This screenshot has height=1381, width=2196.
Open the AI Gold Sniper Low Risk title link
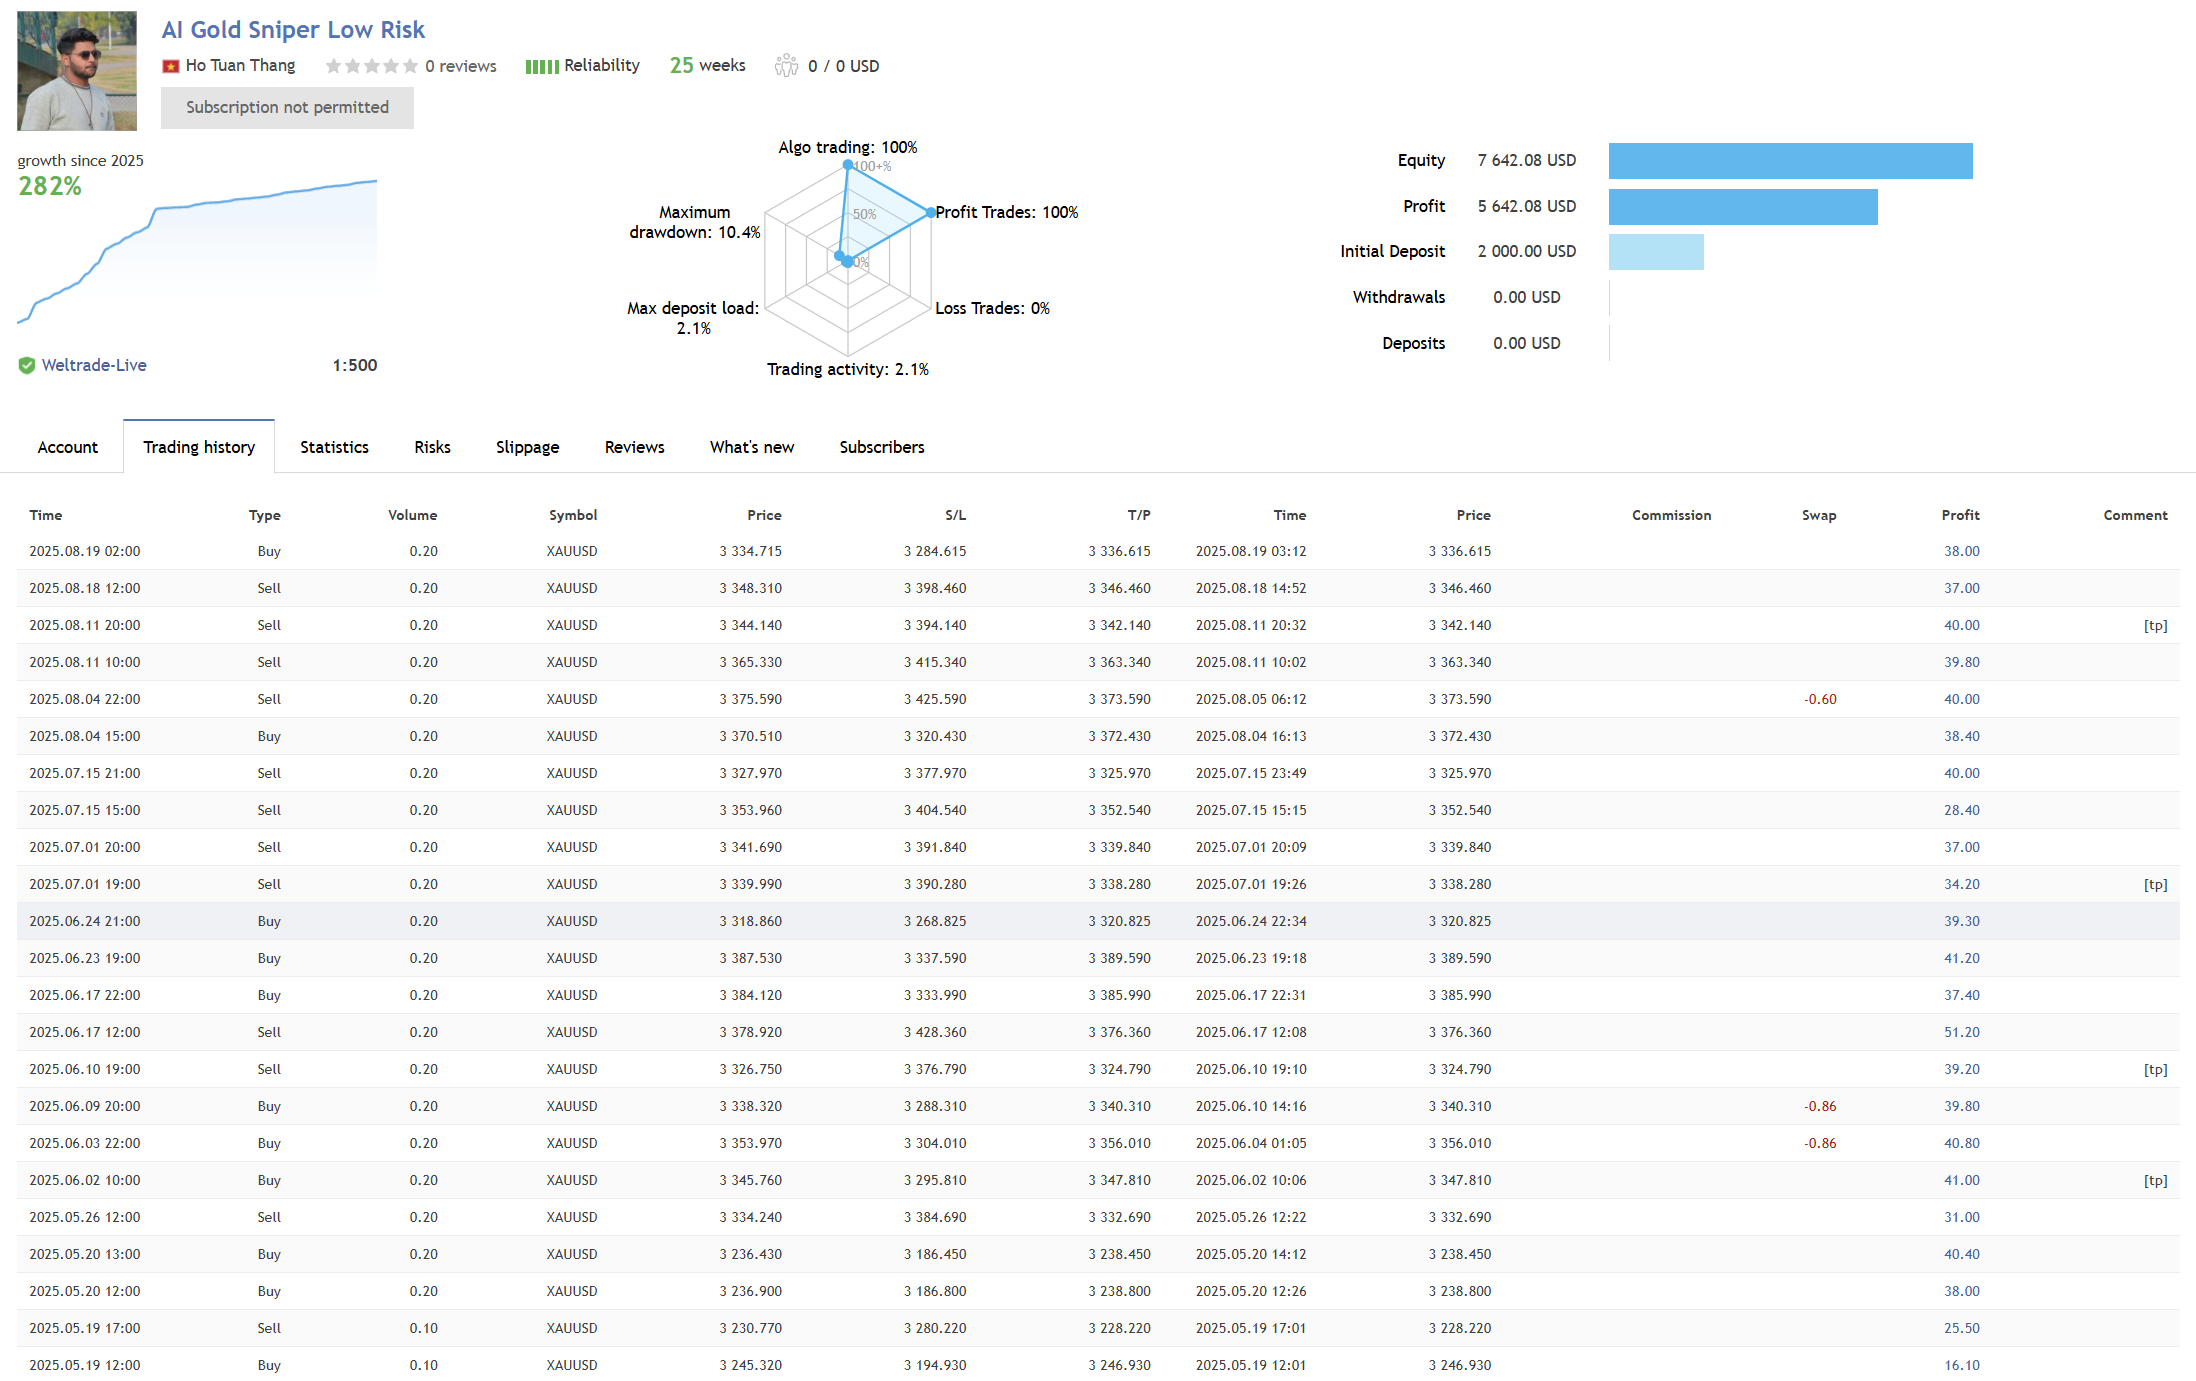point(293,30)
